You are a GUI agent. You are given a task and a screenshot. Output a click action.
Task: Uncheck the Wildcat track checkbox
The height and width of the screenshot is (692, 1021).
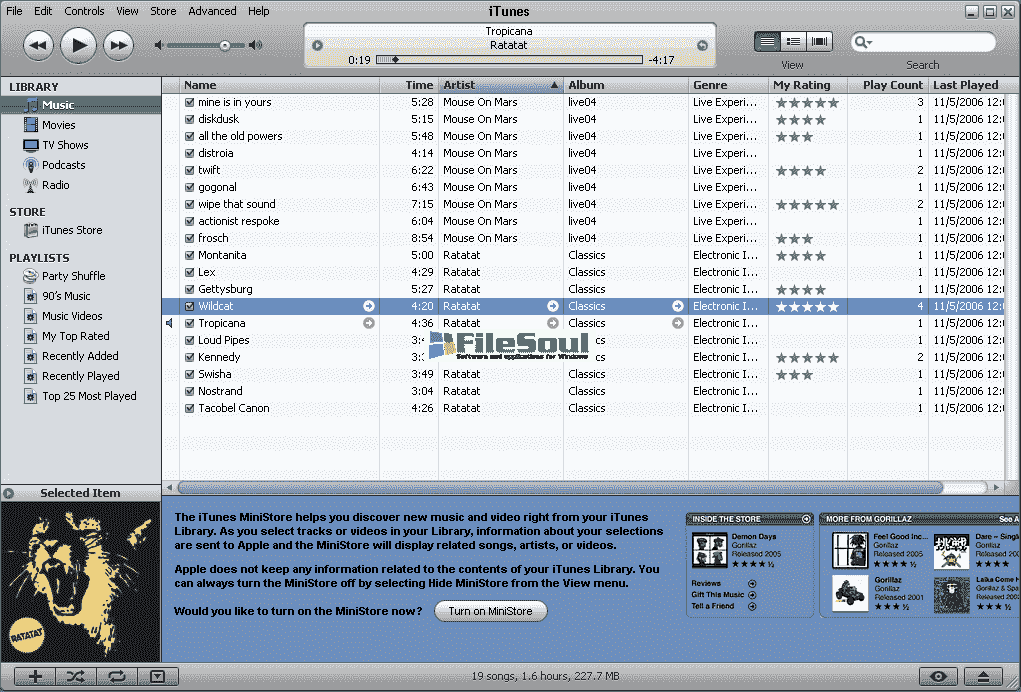pos(190,305)
